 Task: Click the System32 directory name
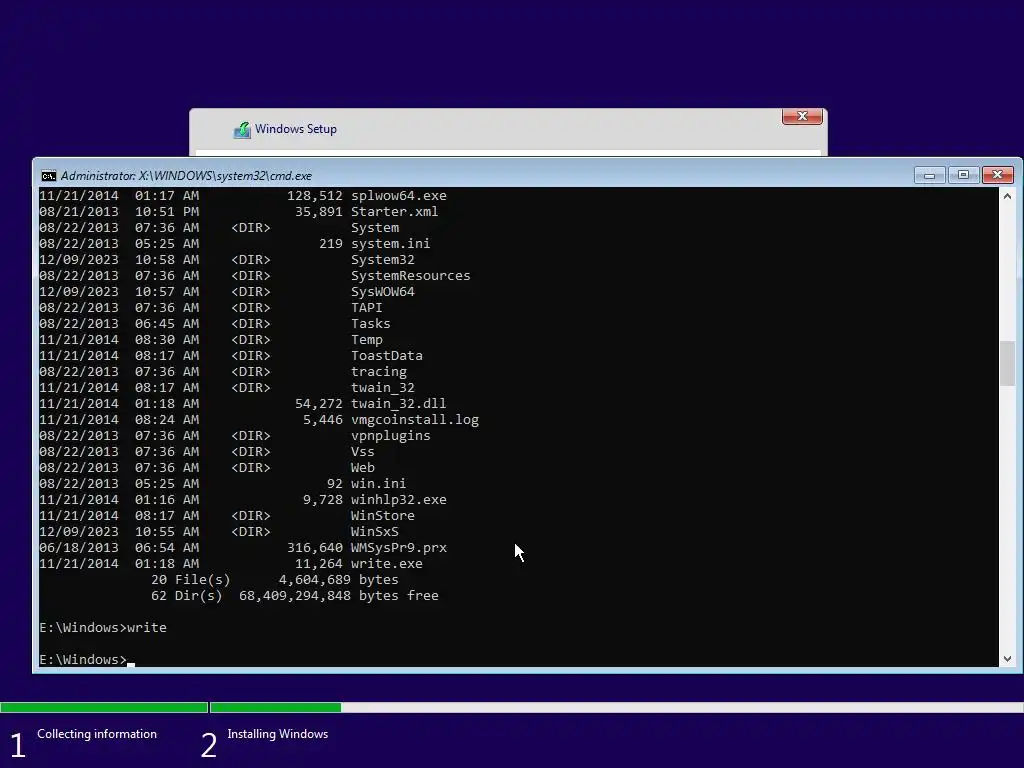point(383,259)
